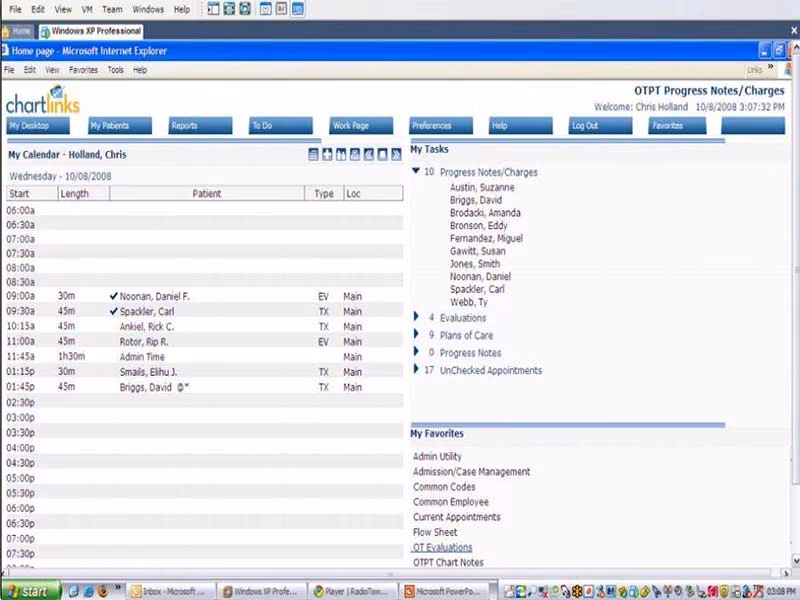Expand the Evaluations task group
800x600 pixels.
pos(416,317)
